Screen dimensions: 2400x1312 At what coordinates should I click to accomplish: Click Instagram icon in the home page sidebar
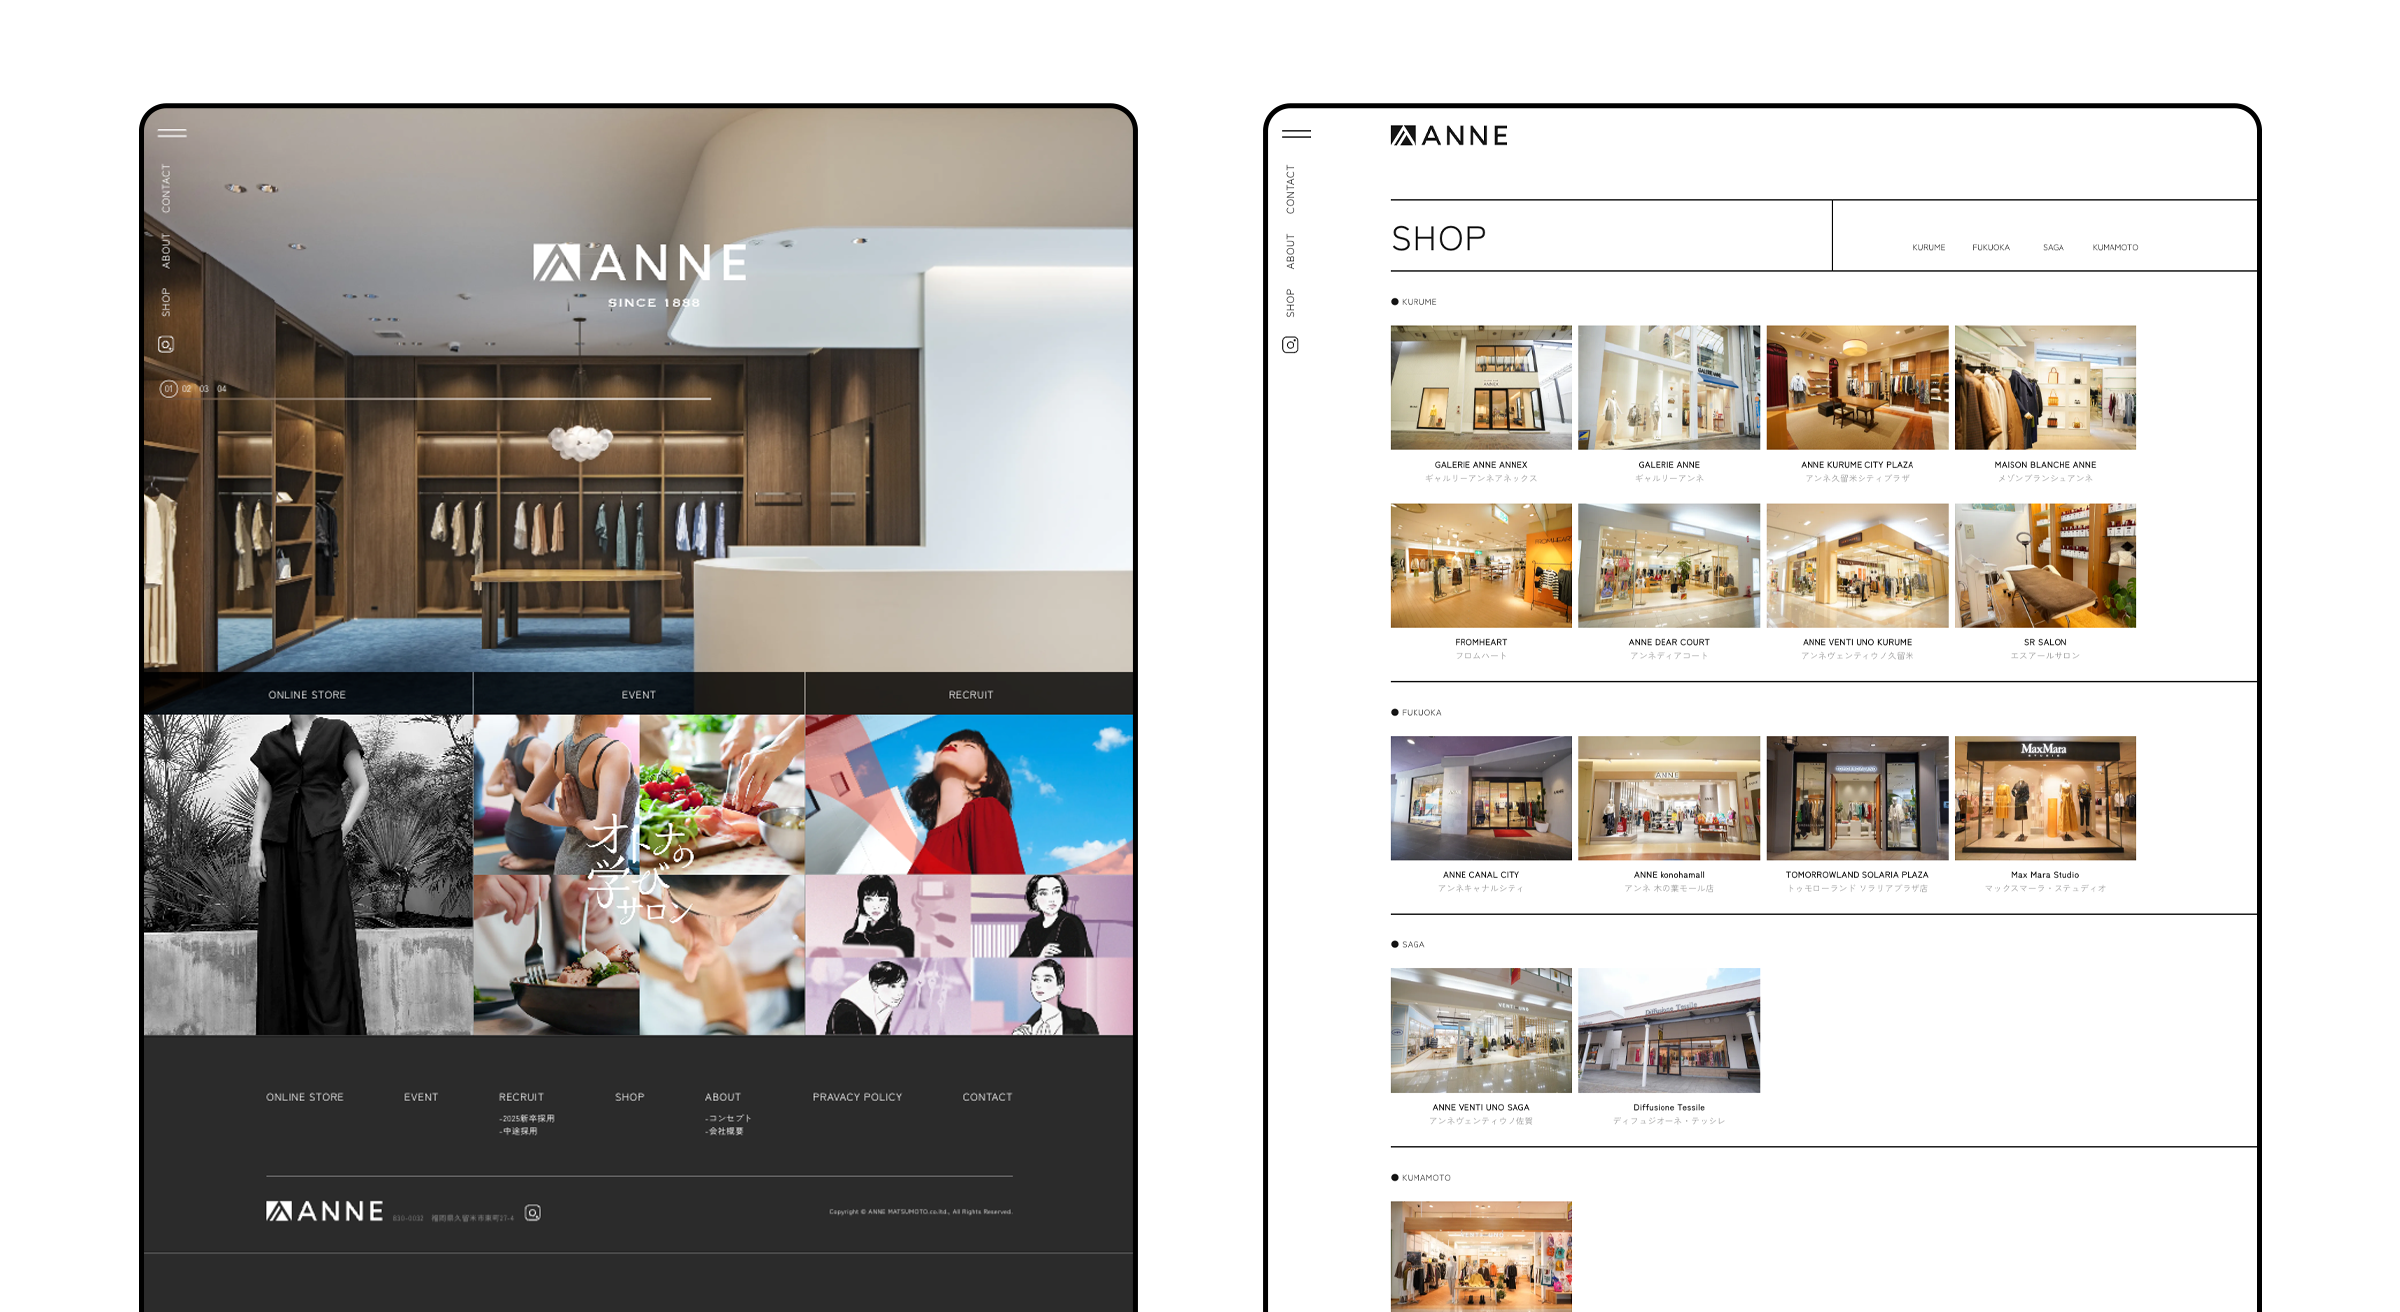tap(166, 344)
